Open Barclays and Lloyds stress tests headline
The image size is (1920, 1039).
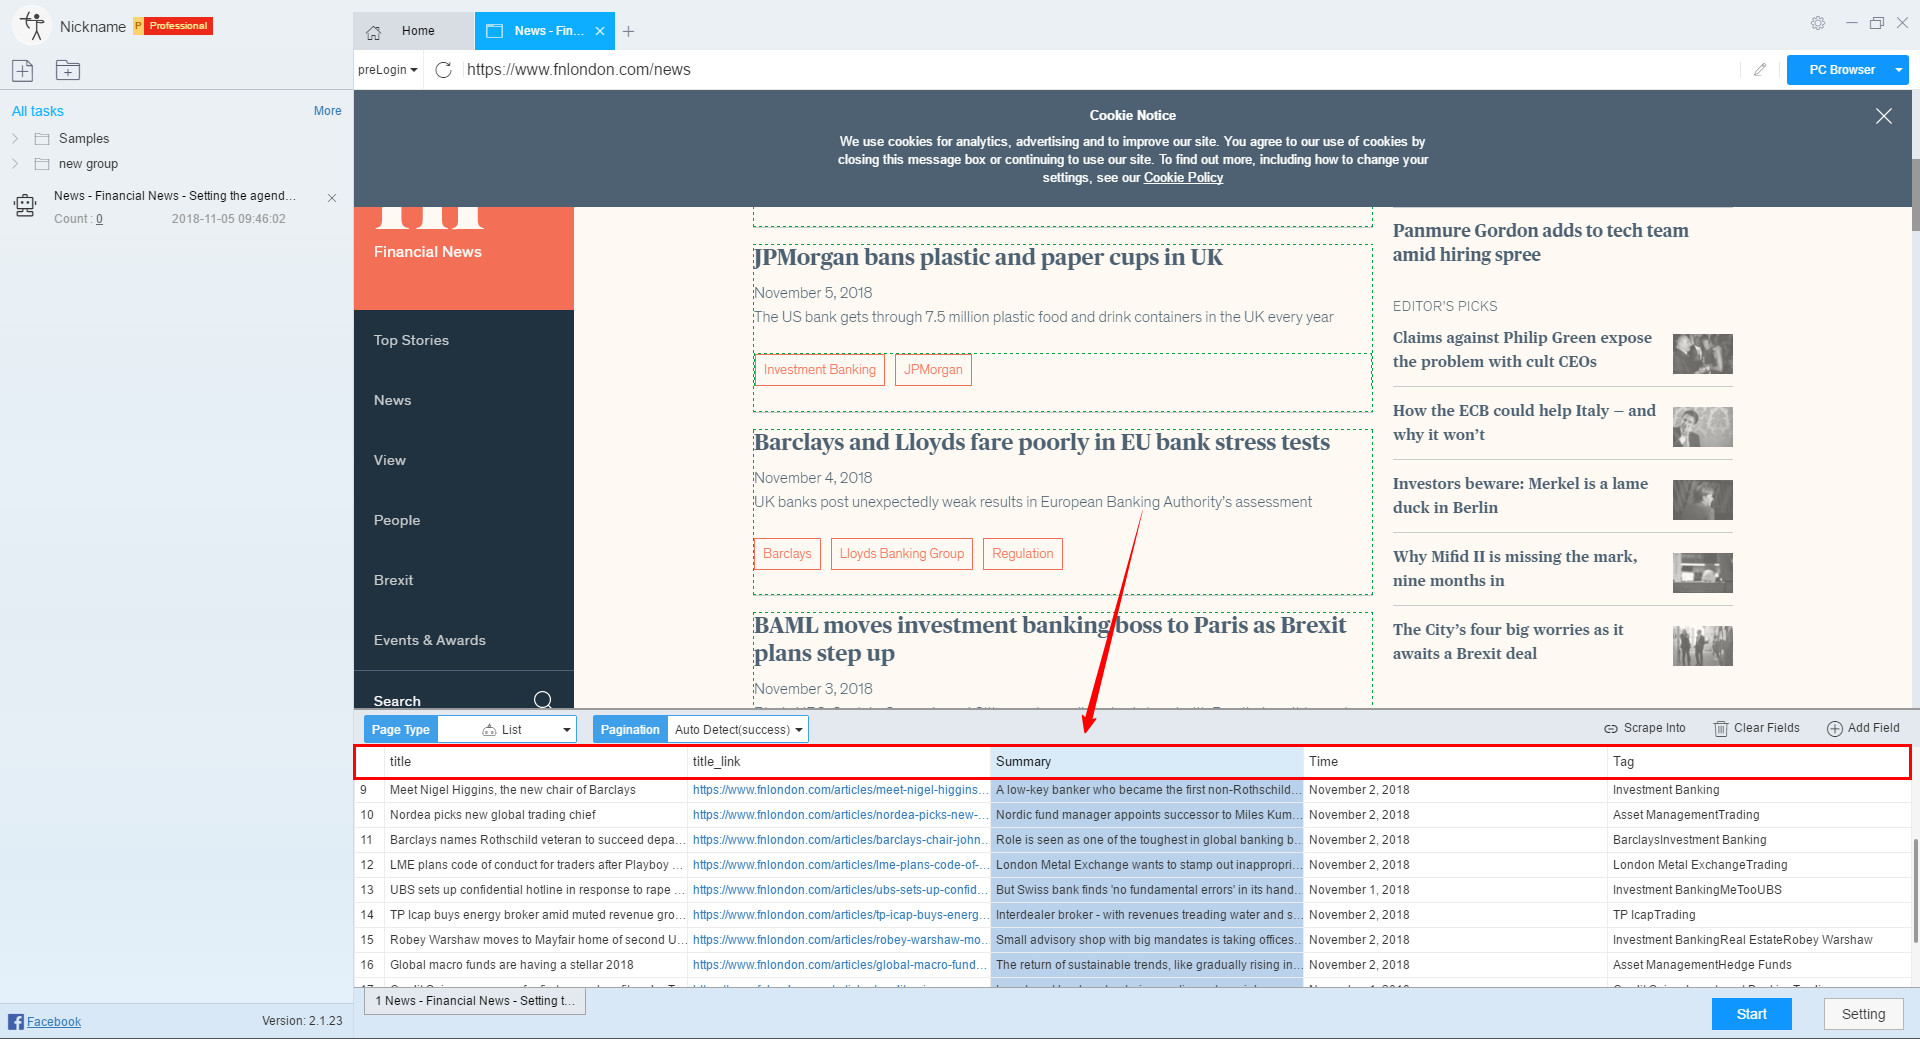pos(1042,443)
